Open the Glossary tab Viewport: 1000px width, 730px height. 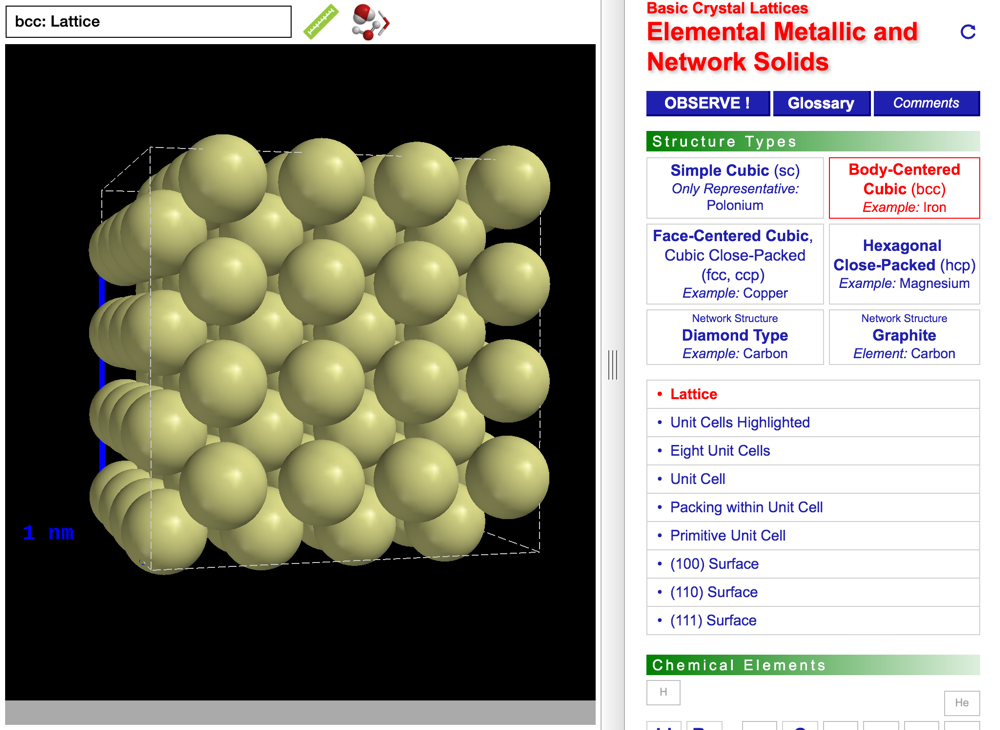821,103
